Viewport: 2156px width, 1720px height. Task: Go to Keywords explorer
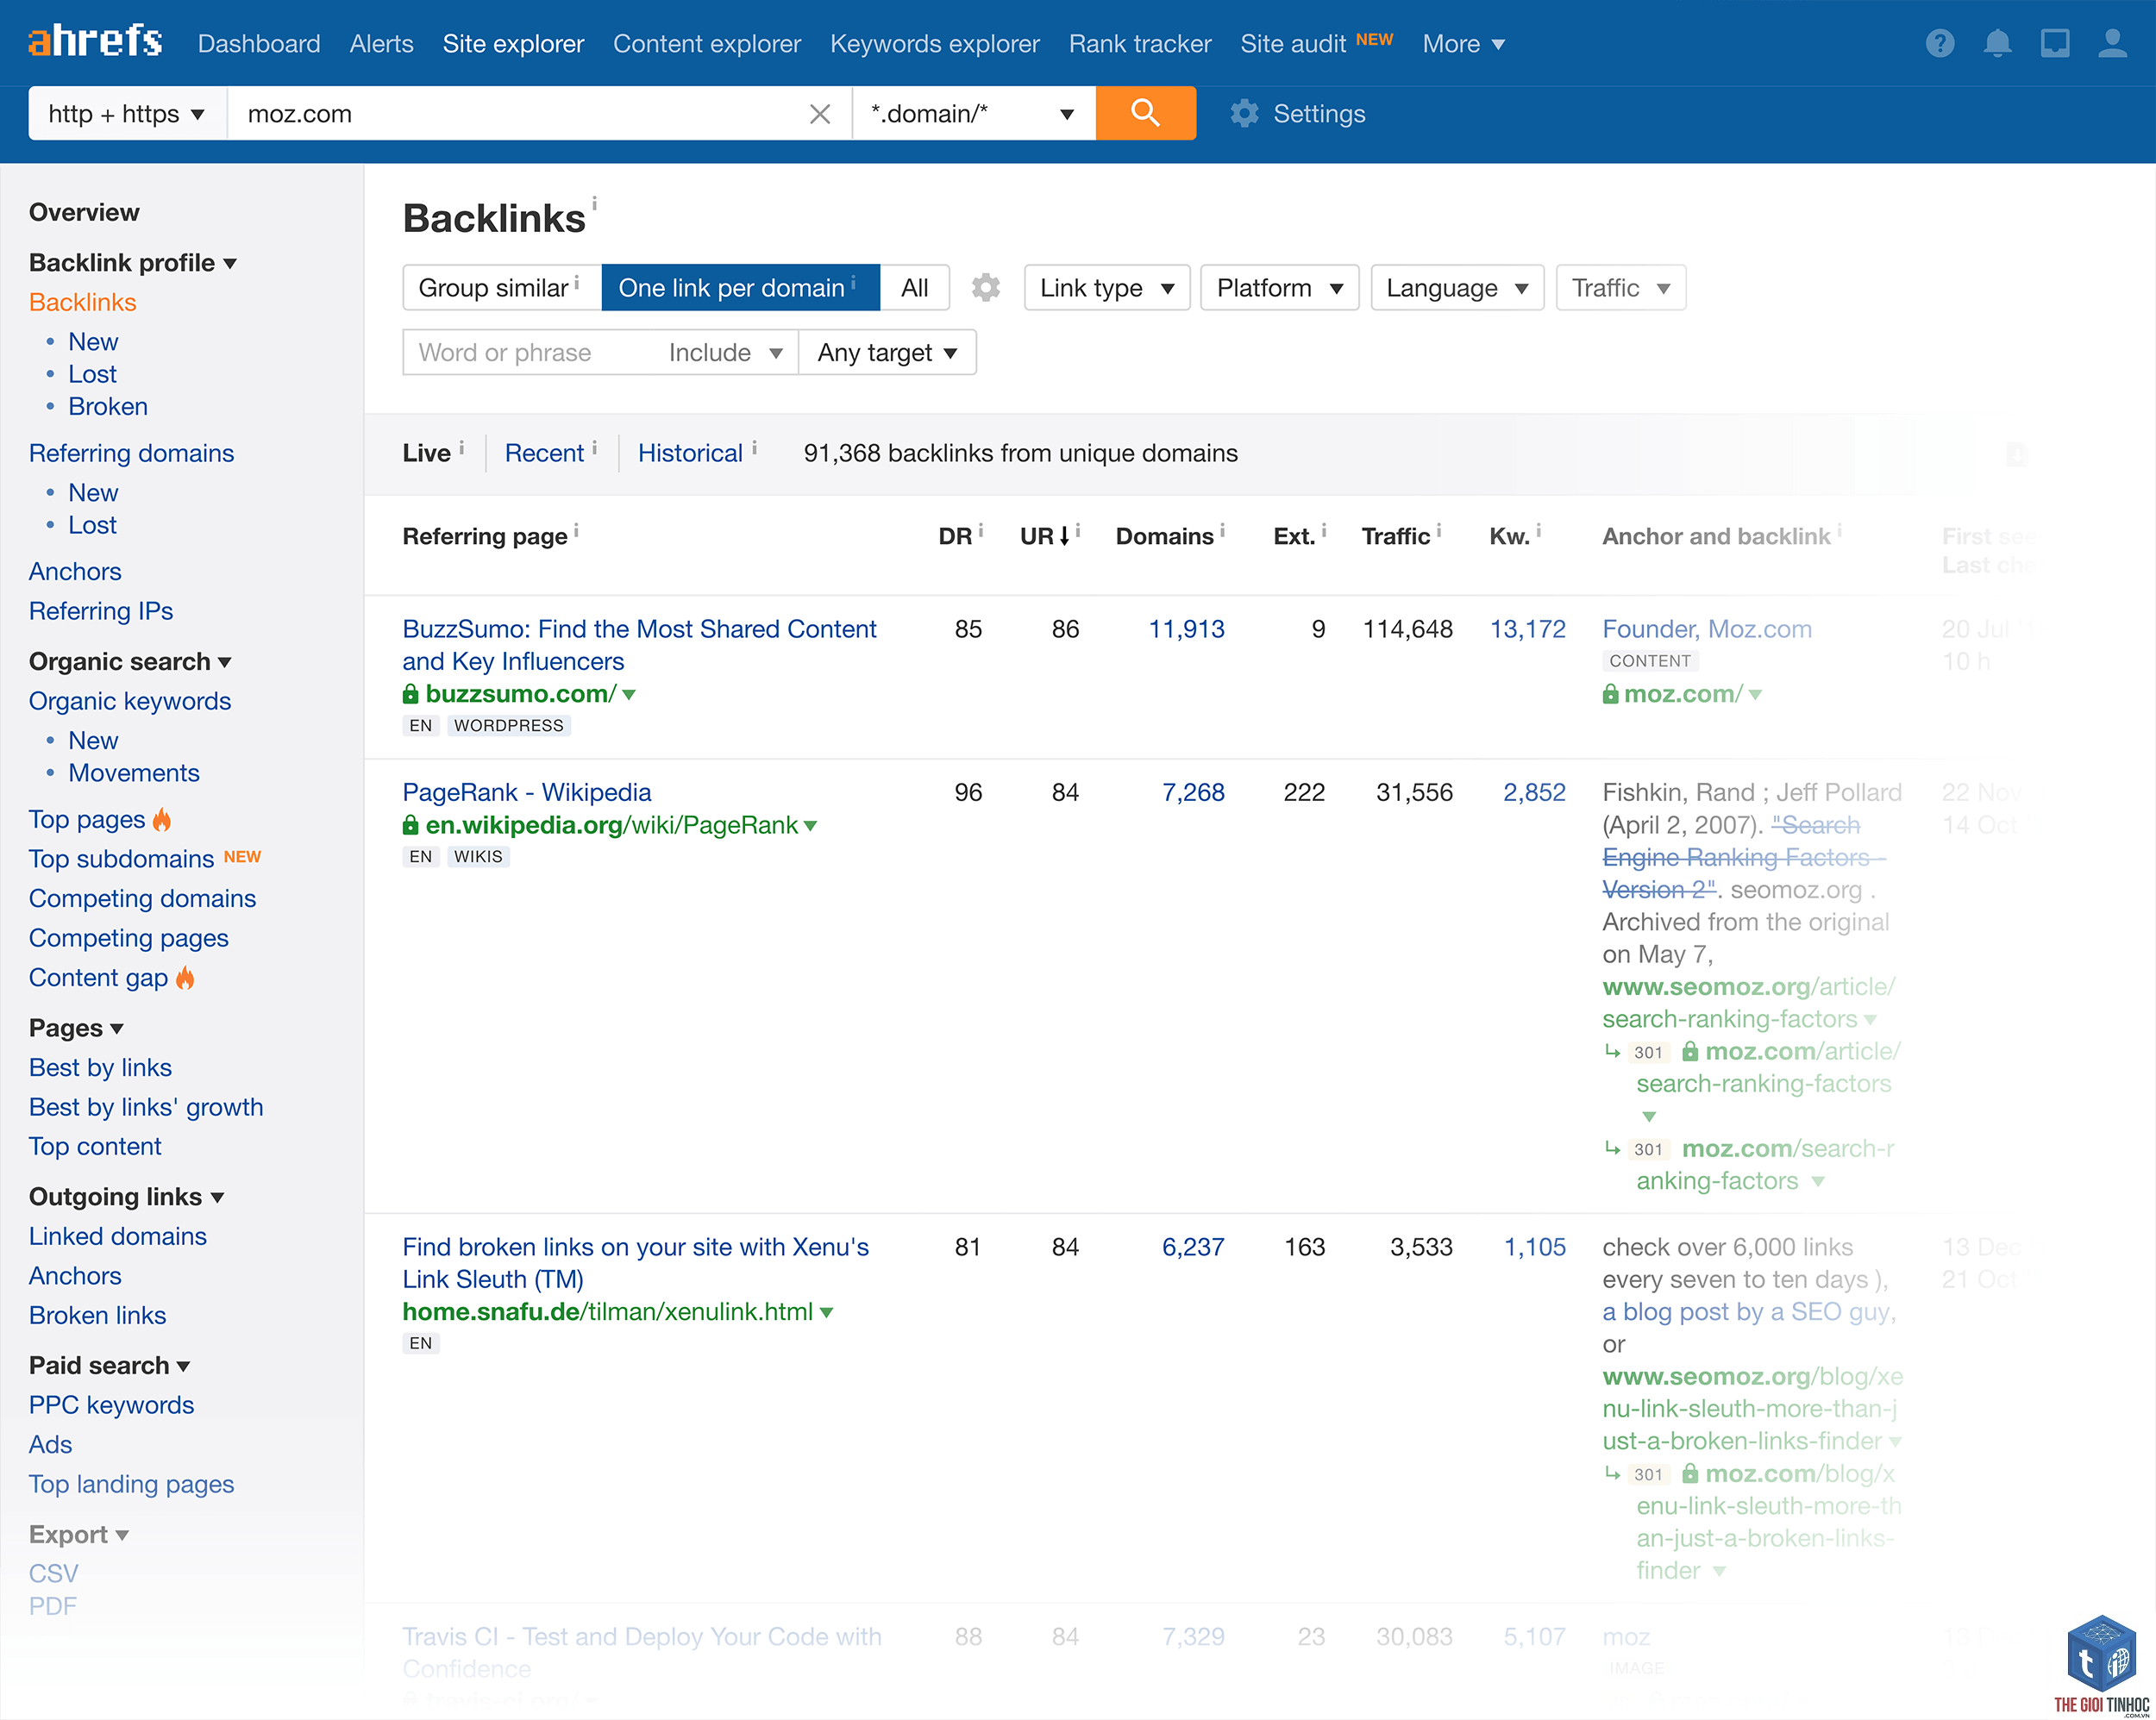(934, 43)
